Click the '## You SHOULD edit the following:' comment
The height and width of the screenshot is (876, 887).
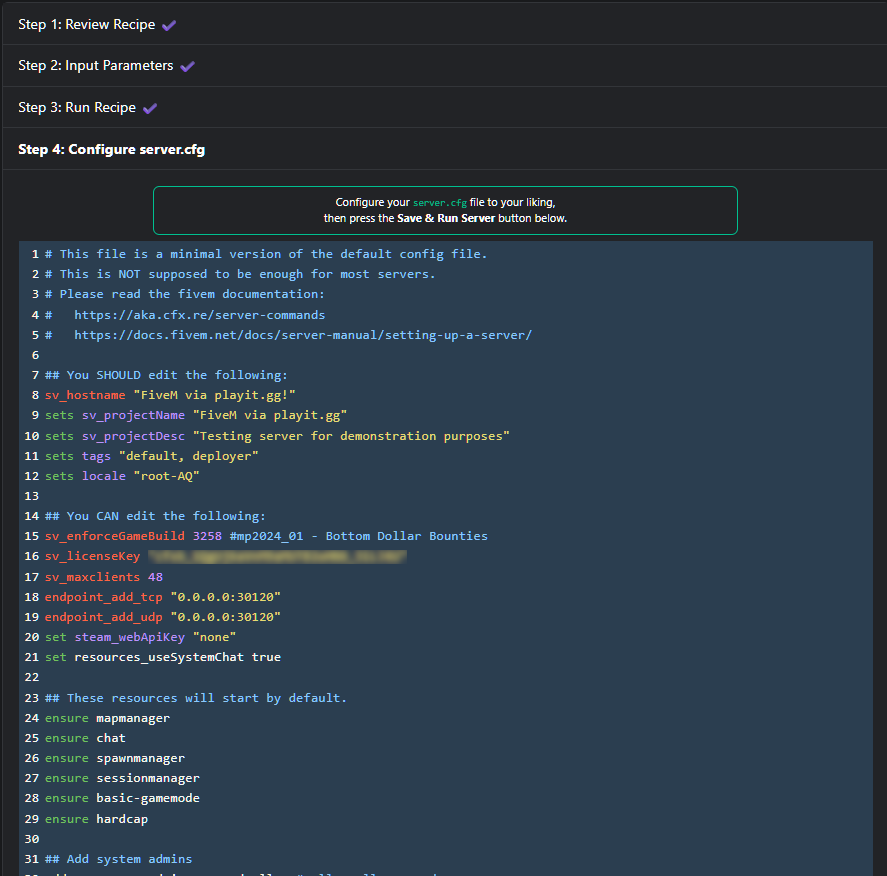click(166, 375)
